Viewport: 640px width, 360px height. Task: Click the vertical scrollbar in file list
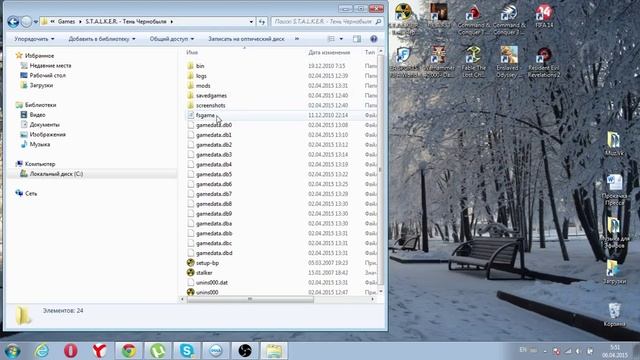[381, 170]
